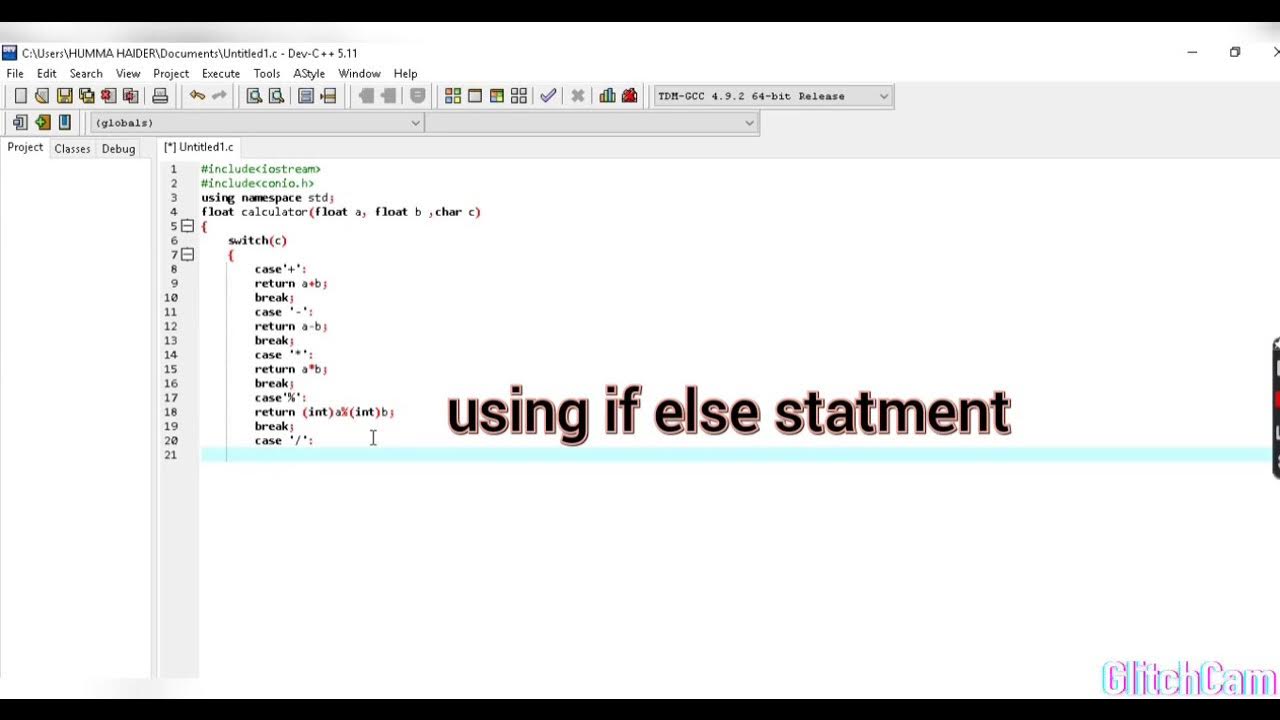This screenshot has height=720, width=1280.
Task: Open Find with the magnifier icon
Action: (254, 96)
